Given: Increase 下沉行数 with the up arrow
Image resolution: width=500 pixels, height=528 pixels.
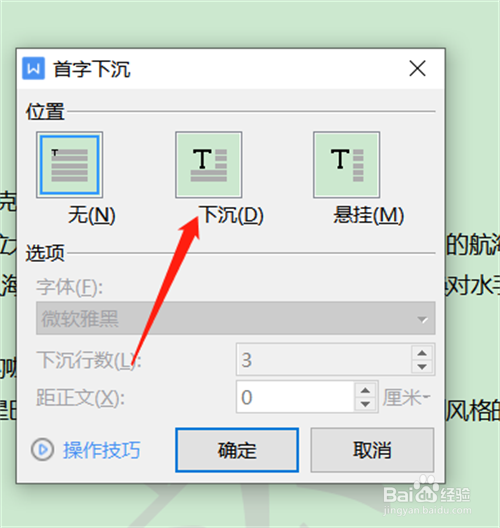Looking at the screenshot, I should [422, 353].
